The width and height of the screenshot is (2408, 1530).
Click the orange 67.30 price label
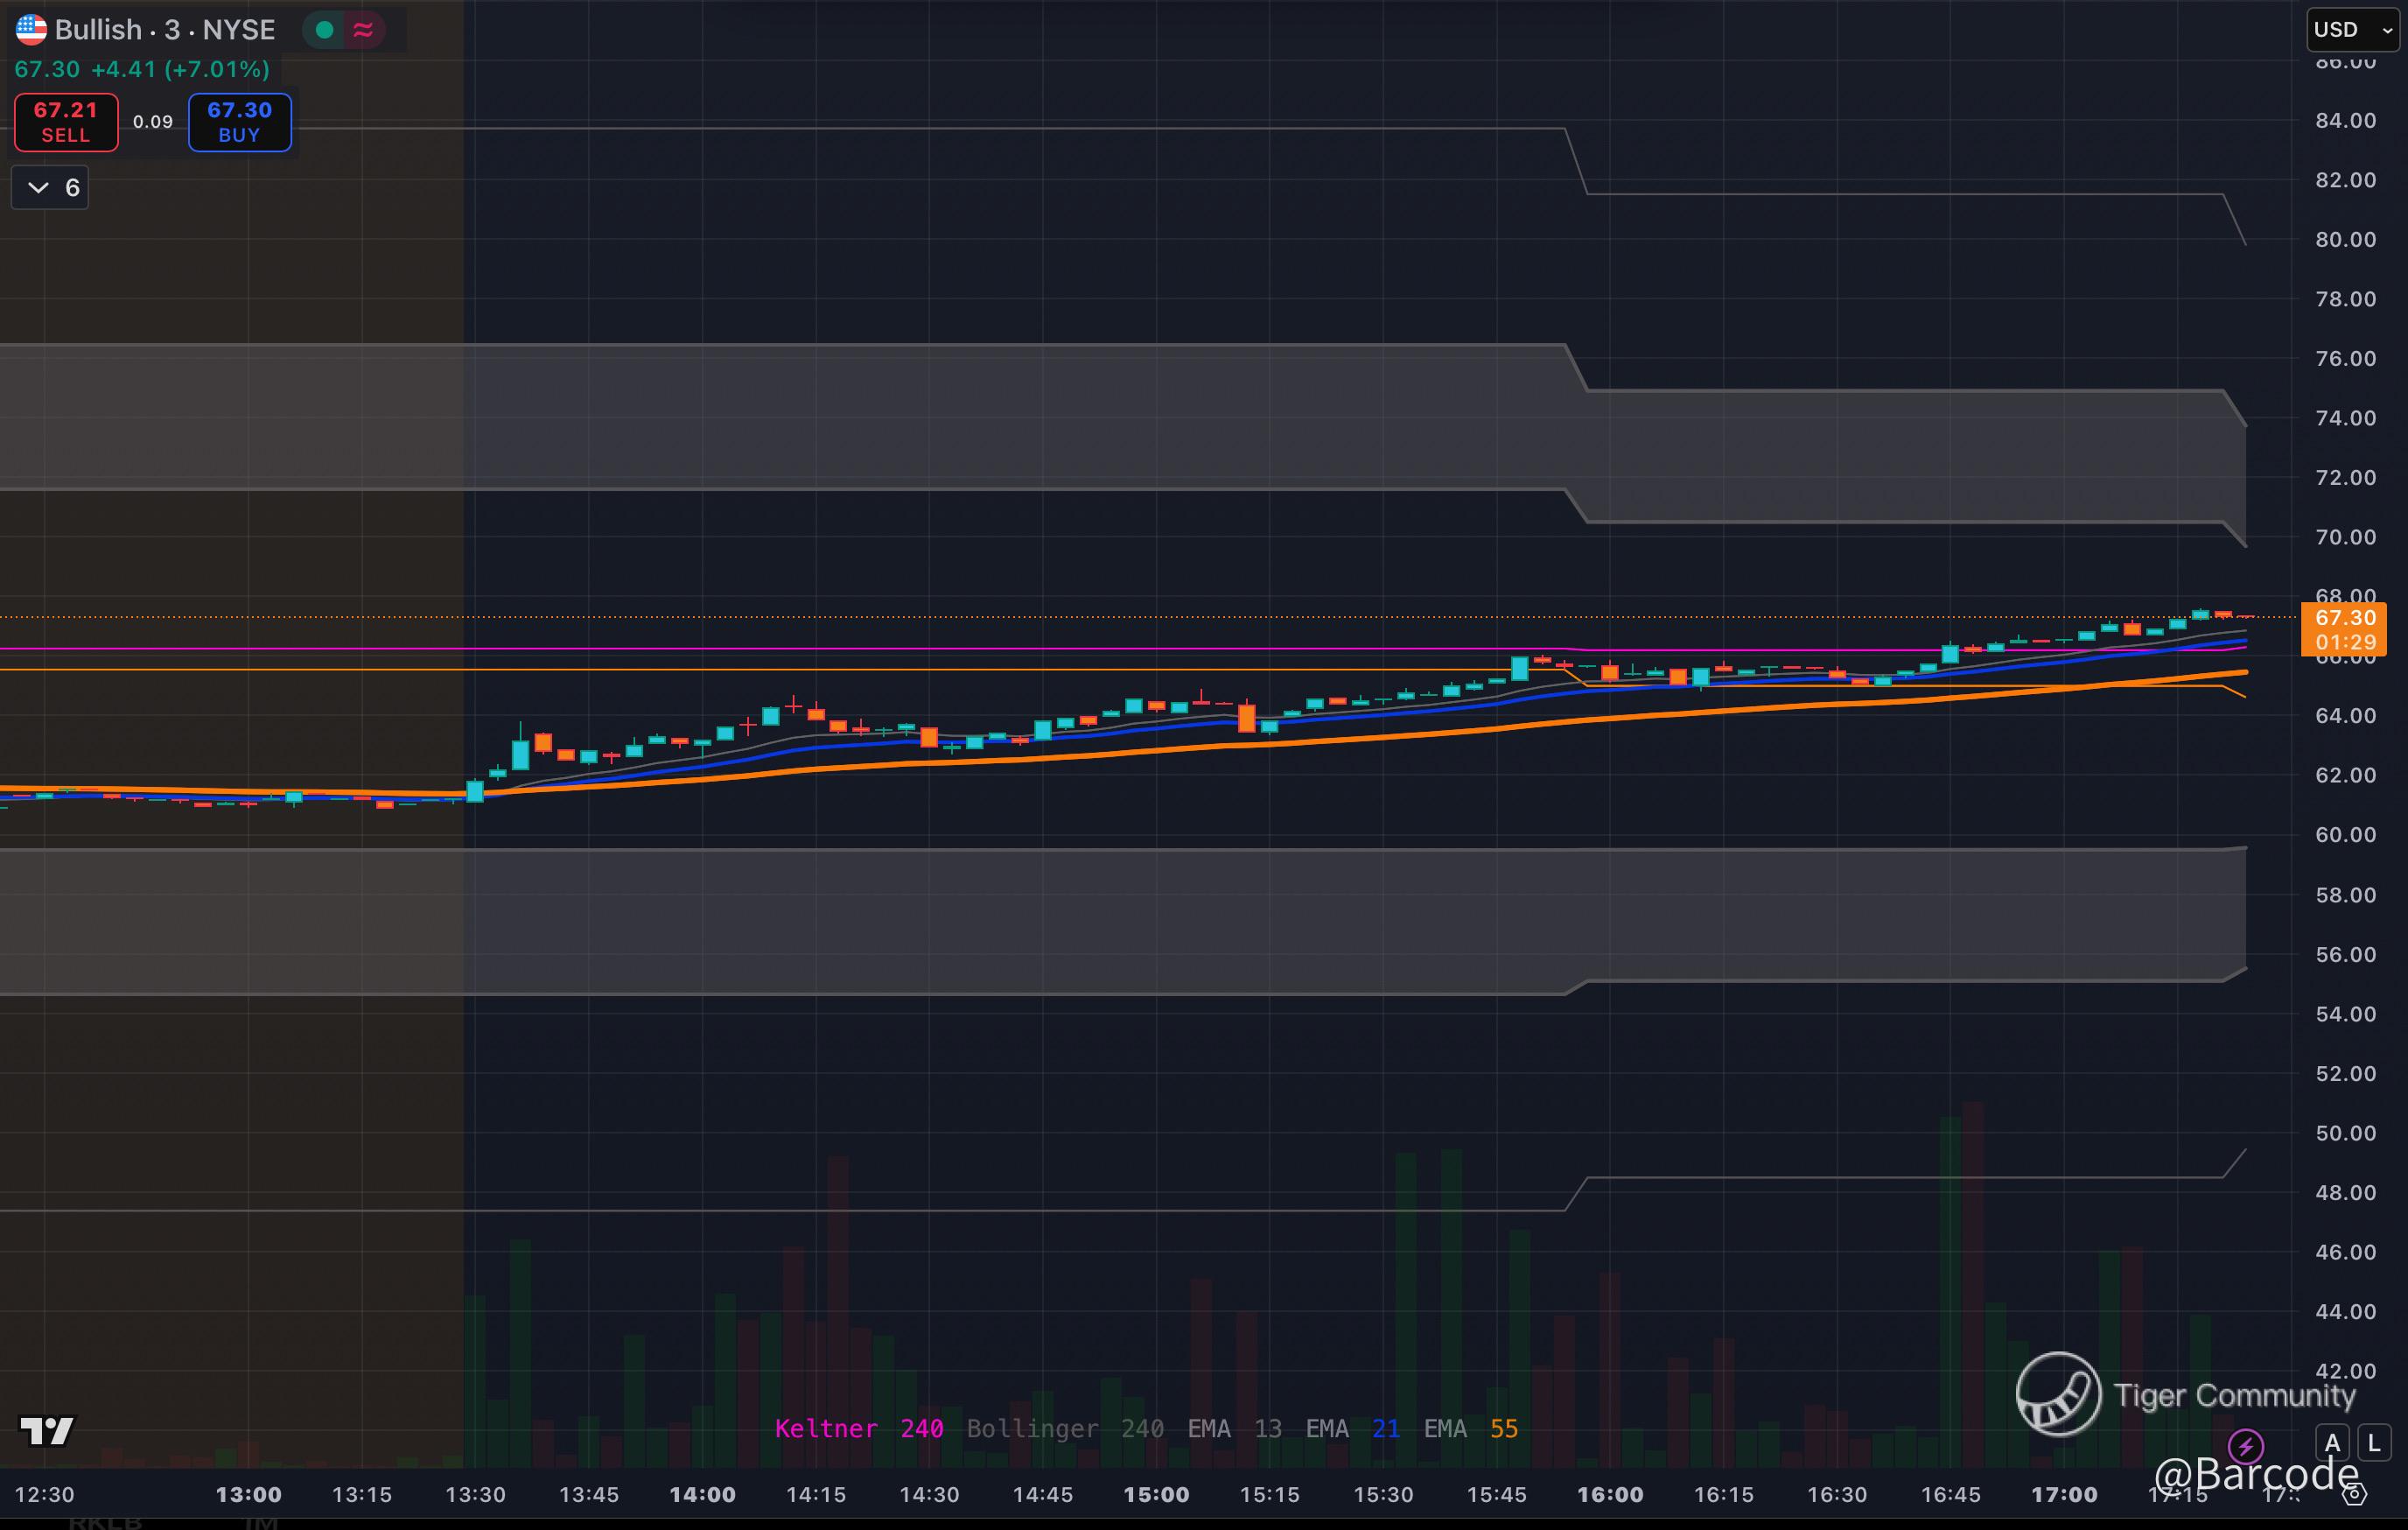[x=2344, y=618]
